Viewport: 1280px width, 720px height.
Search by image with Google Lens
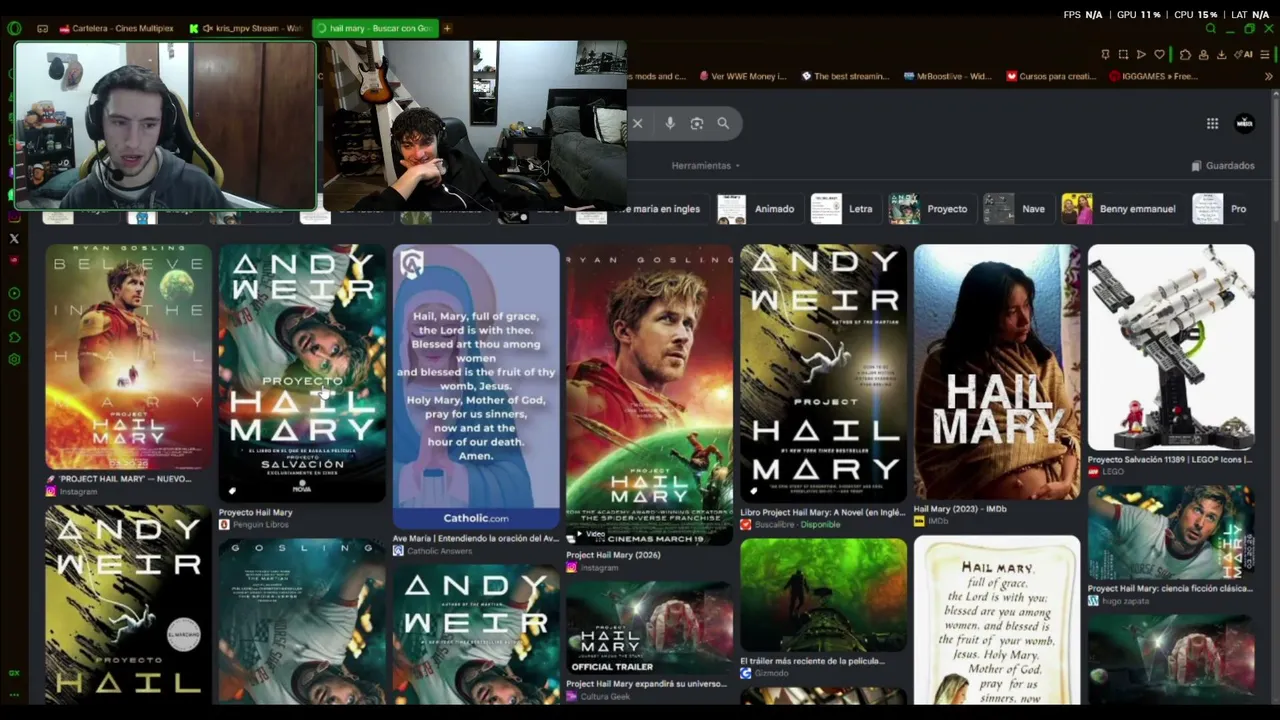click(x=697, y=123)
